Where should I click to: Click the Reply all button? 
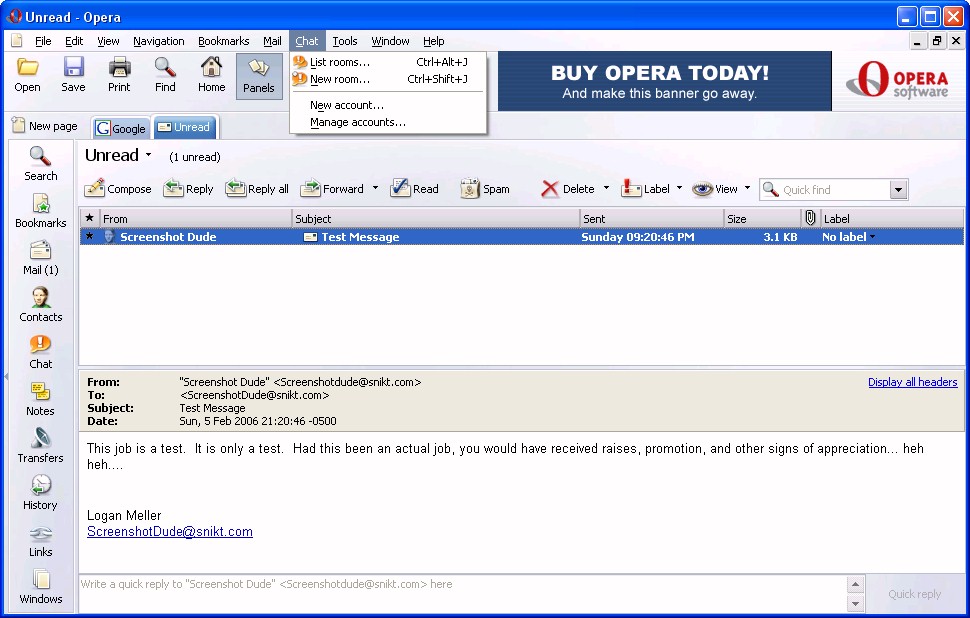257,189
